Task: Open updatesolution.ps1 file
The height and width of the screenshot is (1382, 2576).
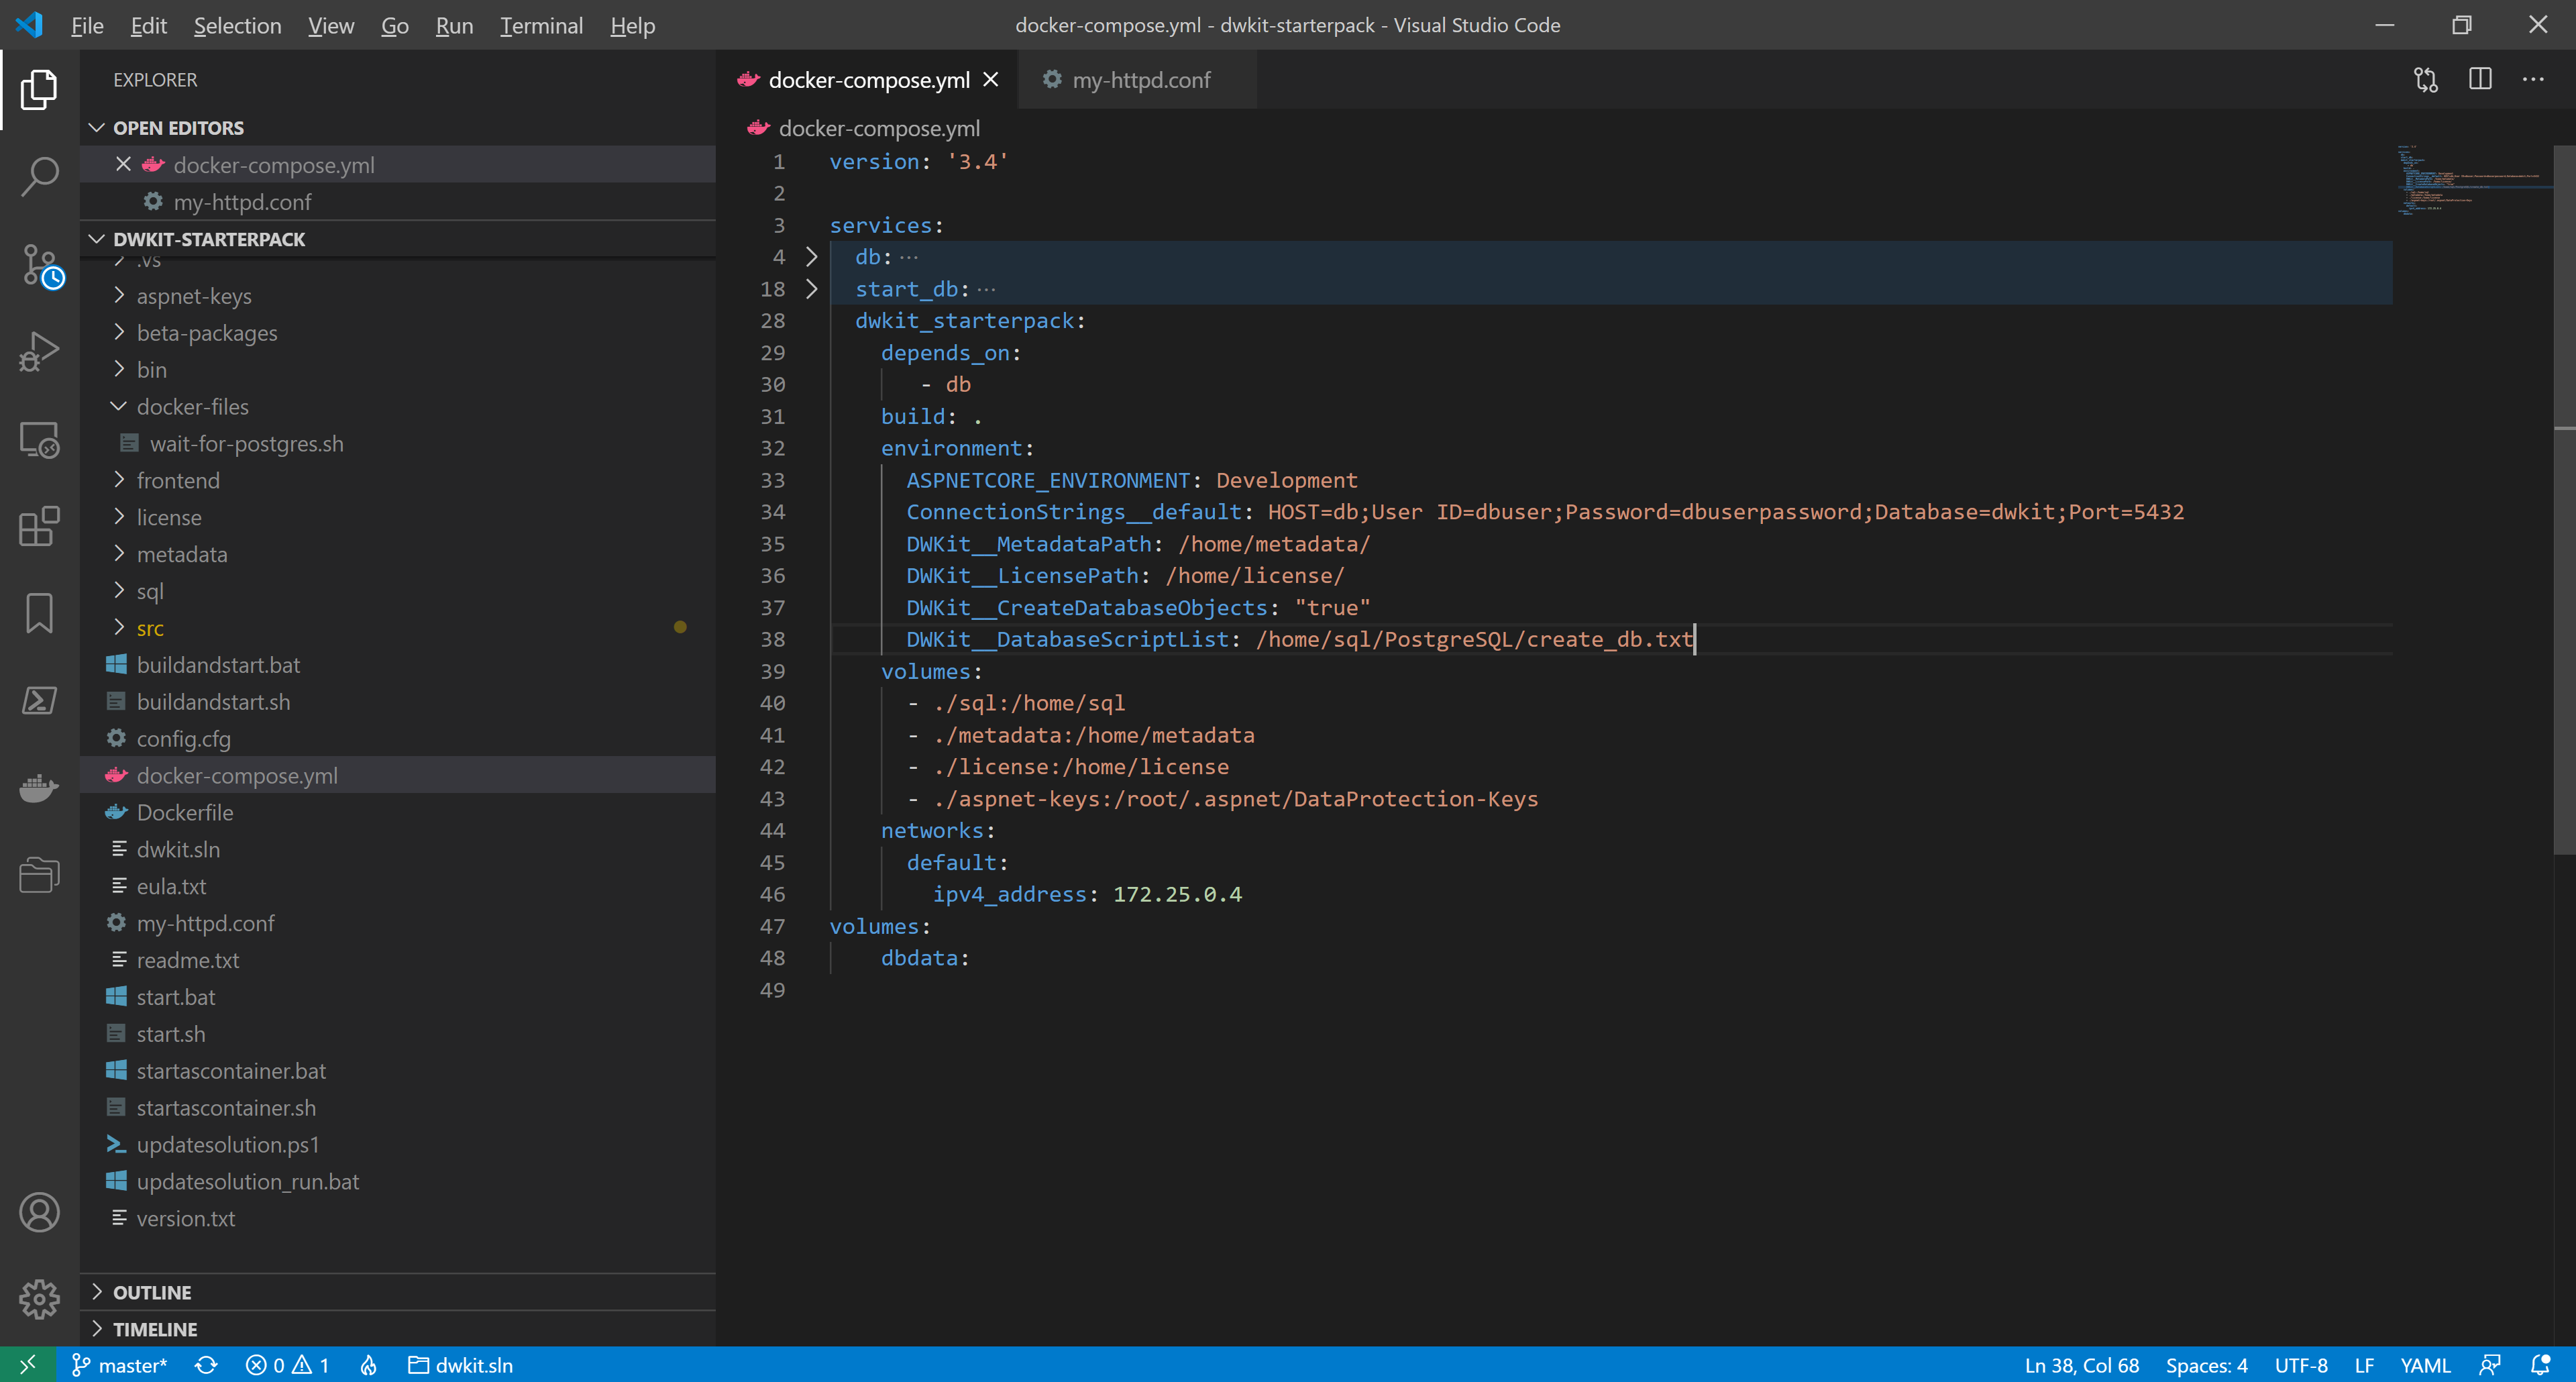Action: pyautogui.click(x=398, y=1144)
